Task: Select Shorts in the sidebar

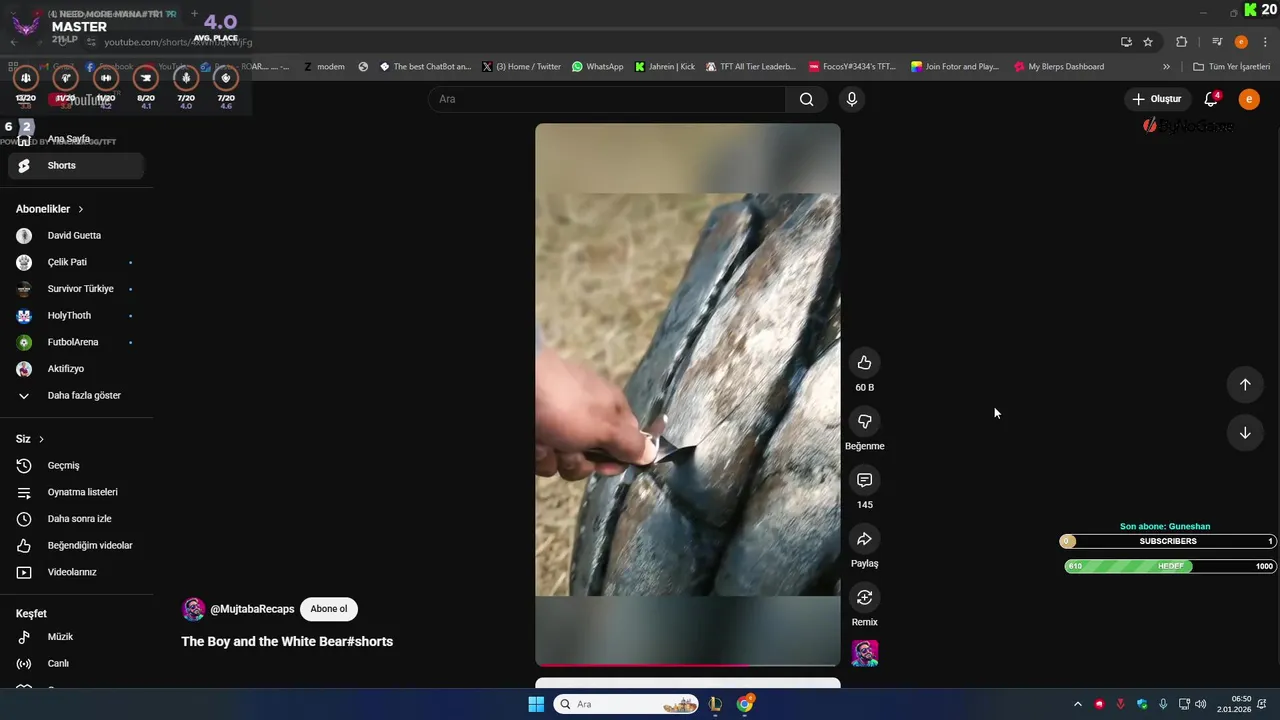Action: tap(76, 166)
